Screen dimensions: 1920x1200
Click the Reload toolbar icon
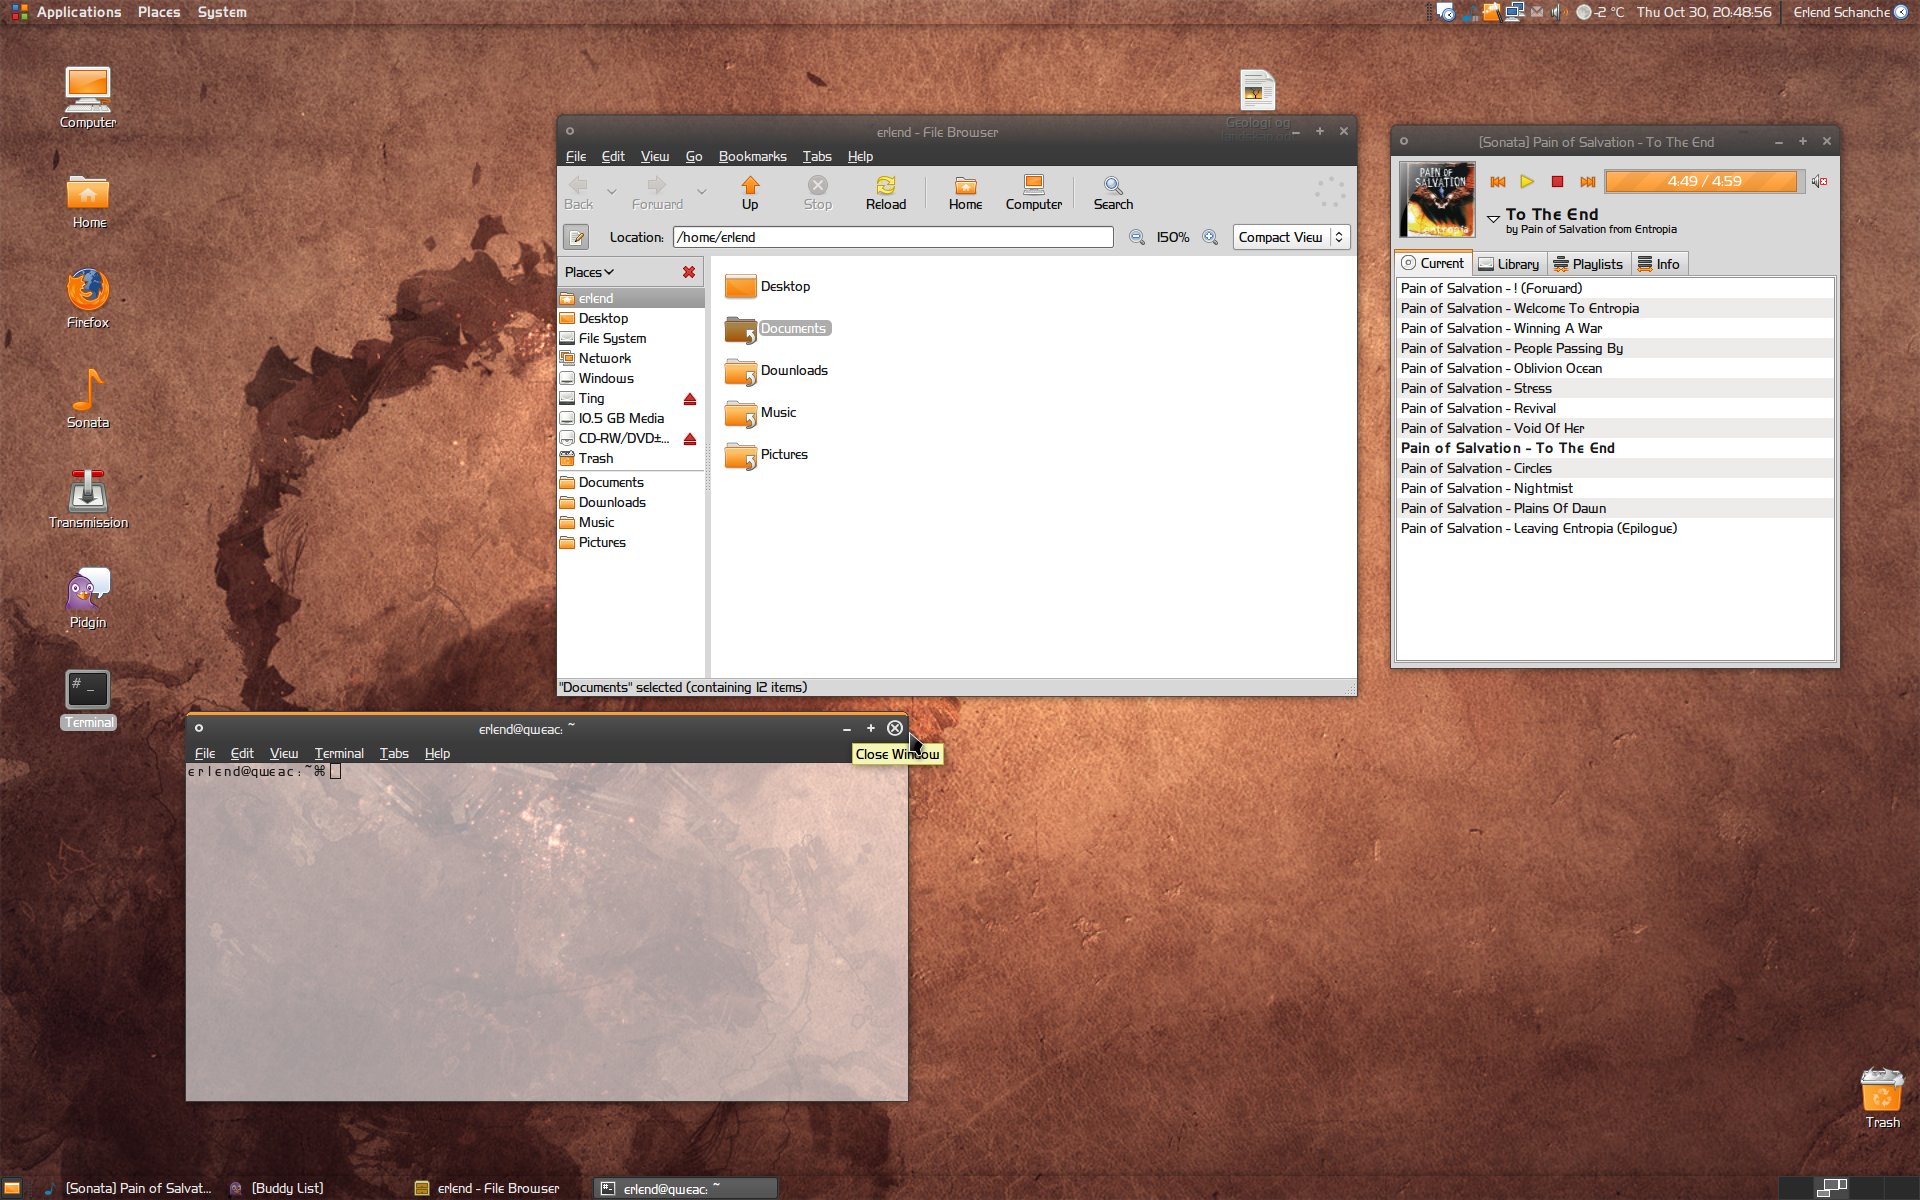[x=886, y=193]
